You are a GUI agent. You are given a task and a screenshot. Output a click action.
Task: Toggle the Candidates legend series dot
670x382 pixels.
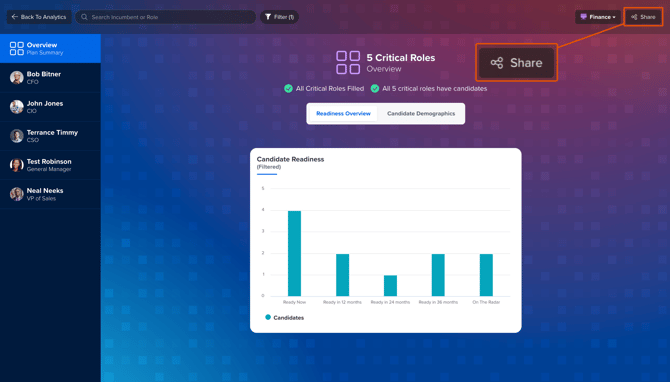(x=268, y=317)
